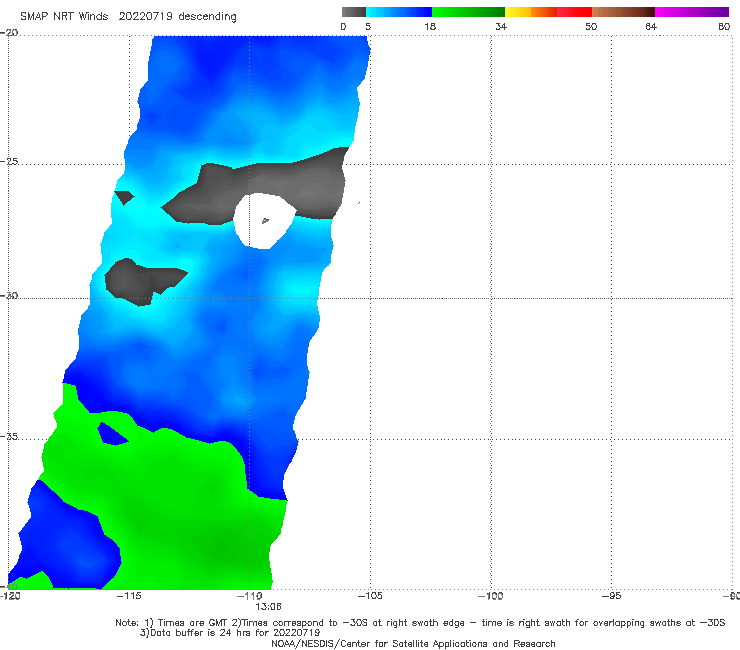Click the longitude label '-95'
The height and width of the screenshot is (650, 740).
coord(612,596)
